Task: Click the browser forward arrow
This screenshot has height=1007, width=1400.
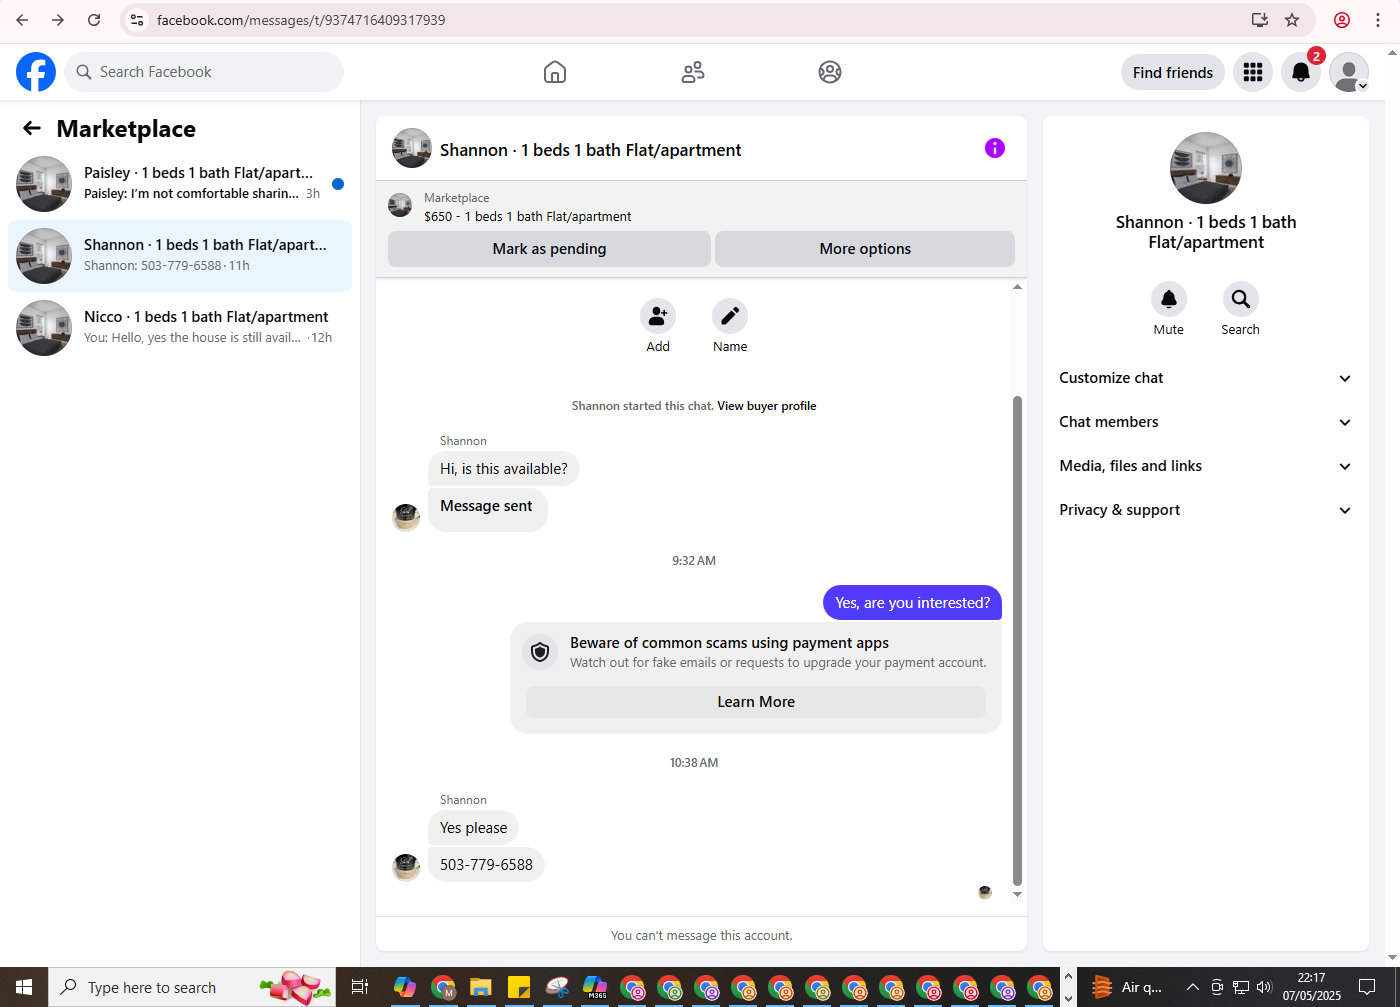Action: [58, 20]
